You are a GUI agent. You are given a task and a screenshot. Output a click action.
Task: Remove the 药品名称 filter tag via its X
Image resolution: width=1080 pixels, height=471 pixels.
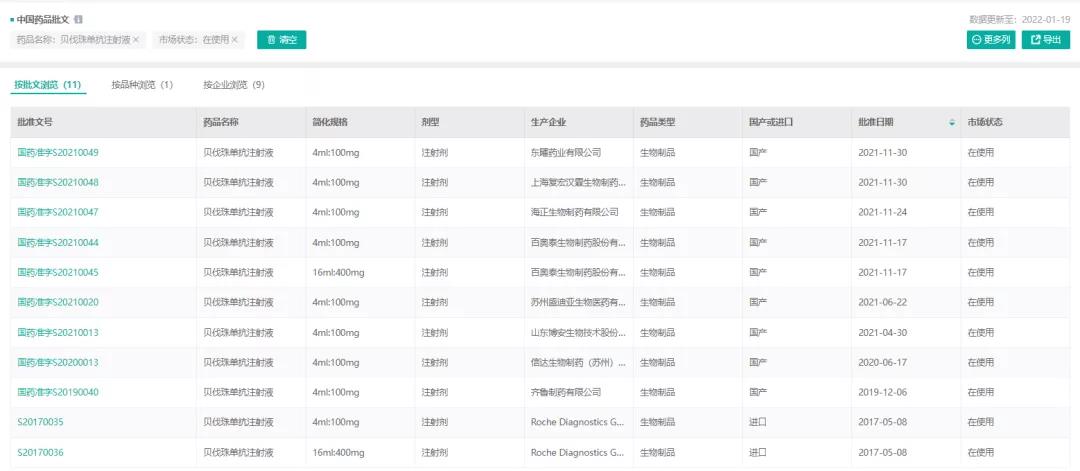pos(136,40)
